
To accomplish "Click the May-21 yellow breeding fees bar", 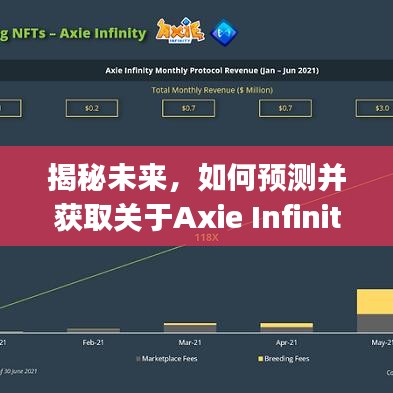I will click(x=375, y=302).
